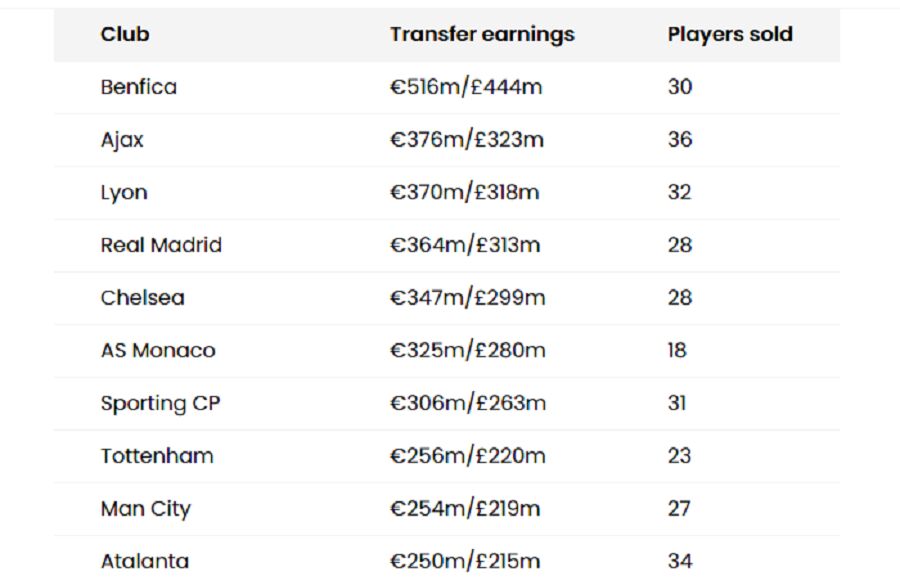Click Real Madrid in the table
900x585 pixels.
click(161, 245)
